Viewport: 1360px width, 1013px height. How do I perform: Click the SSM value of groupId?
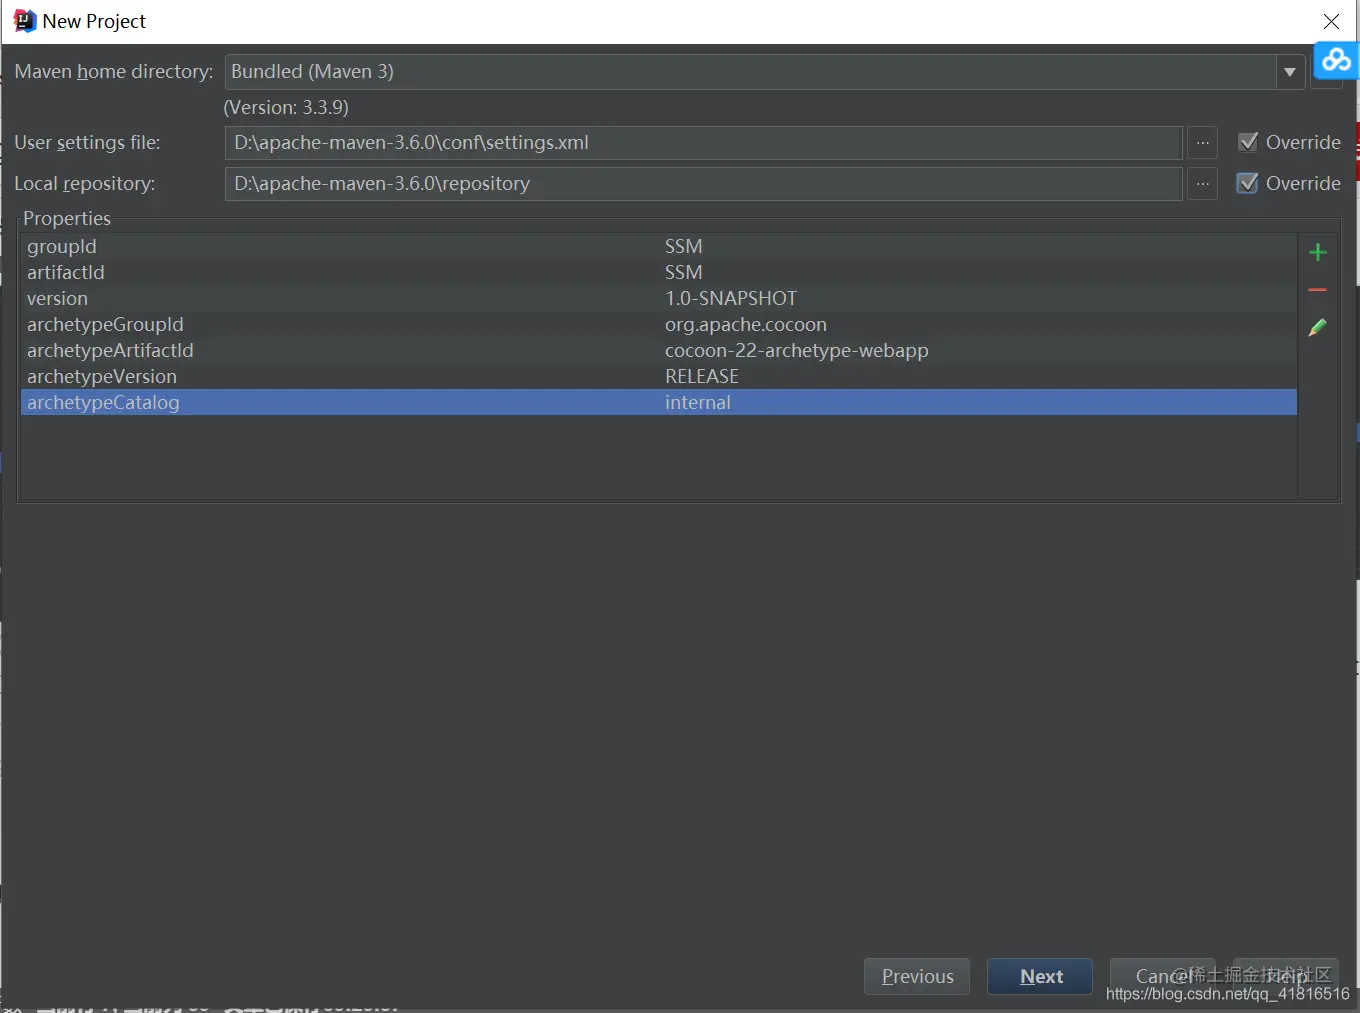click(x=684, y=246)
